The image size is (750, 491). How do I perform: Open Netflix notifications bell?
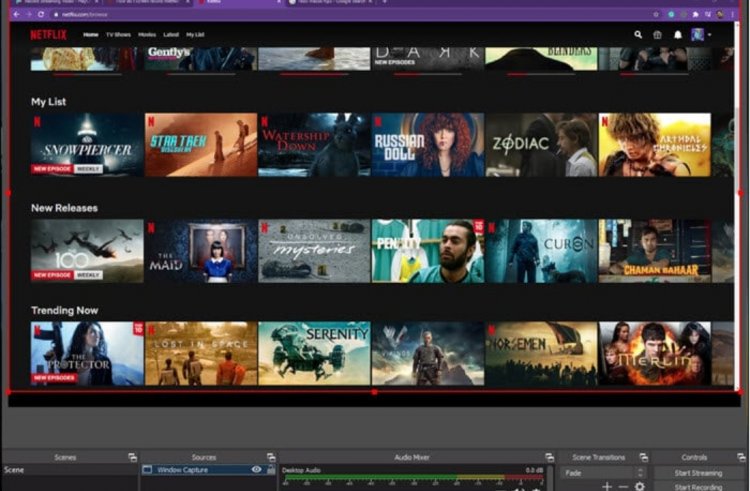pyautogui.click(x=678, y=34)
